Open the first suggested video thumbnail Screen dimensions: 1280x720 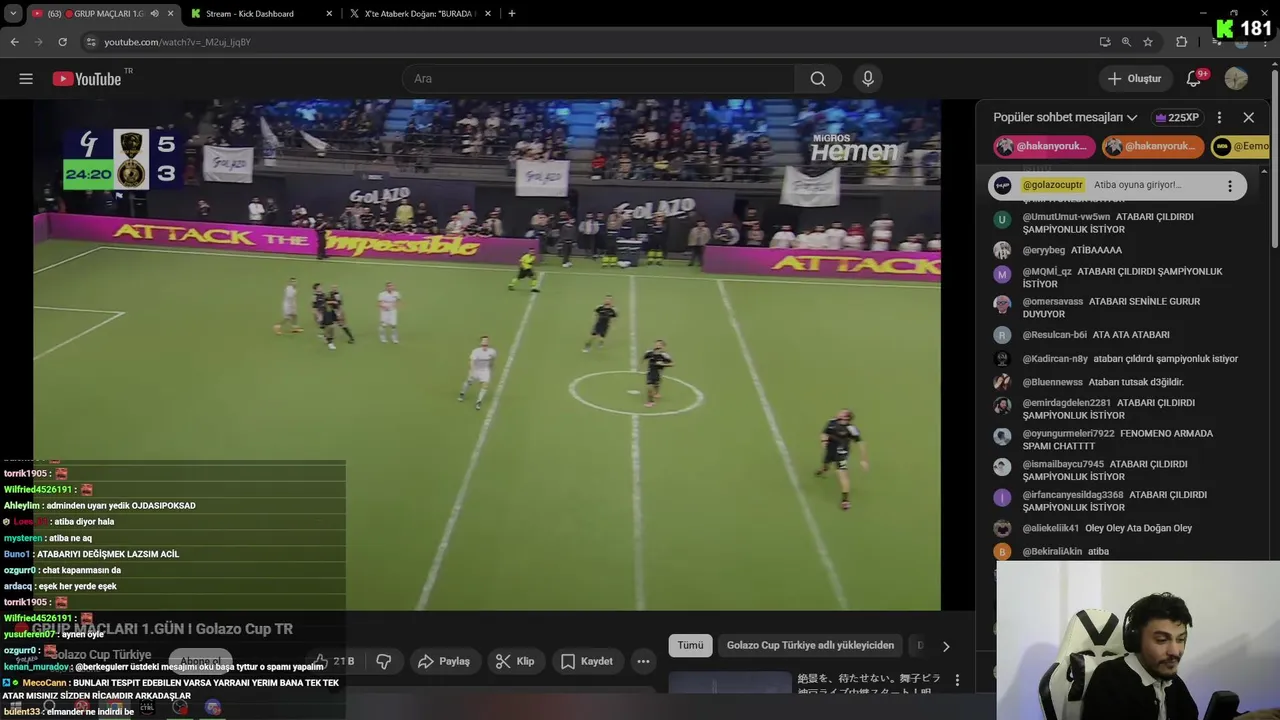(730, 683)
